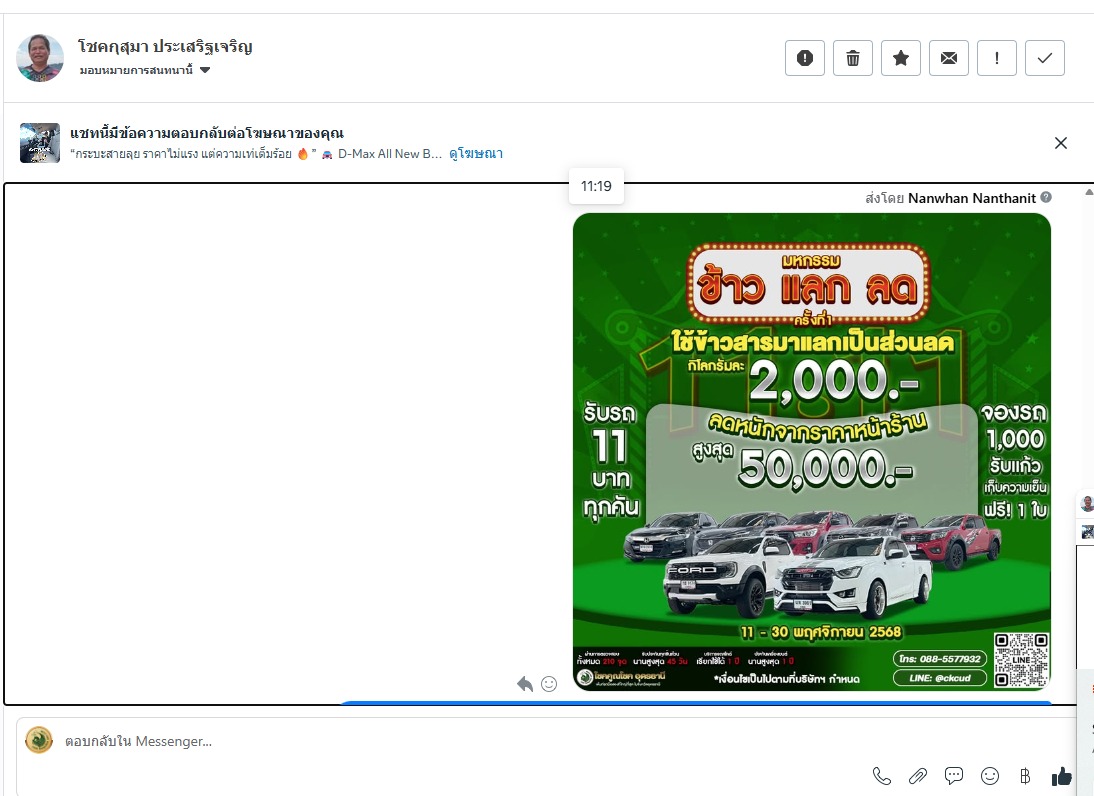The height and width of the screenshot is (796, 1094).
Task: React to image message with emoji icon
Action: 549,684
